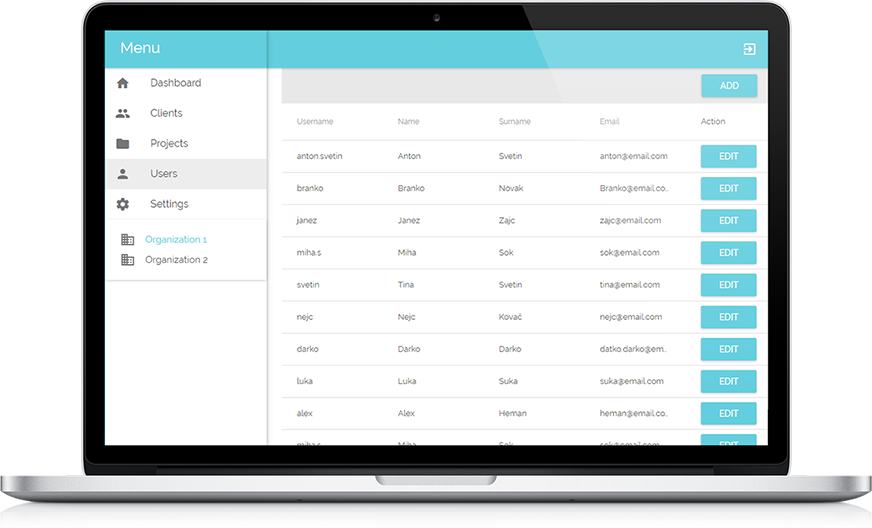Edit user nejc Kovač
The image size is (872, 528).
pos(728,317)
